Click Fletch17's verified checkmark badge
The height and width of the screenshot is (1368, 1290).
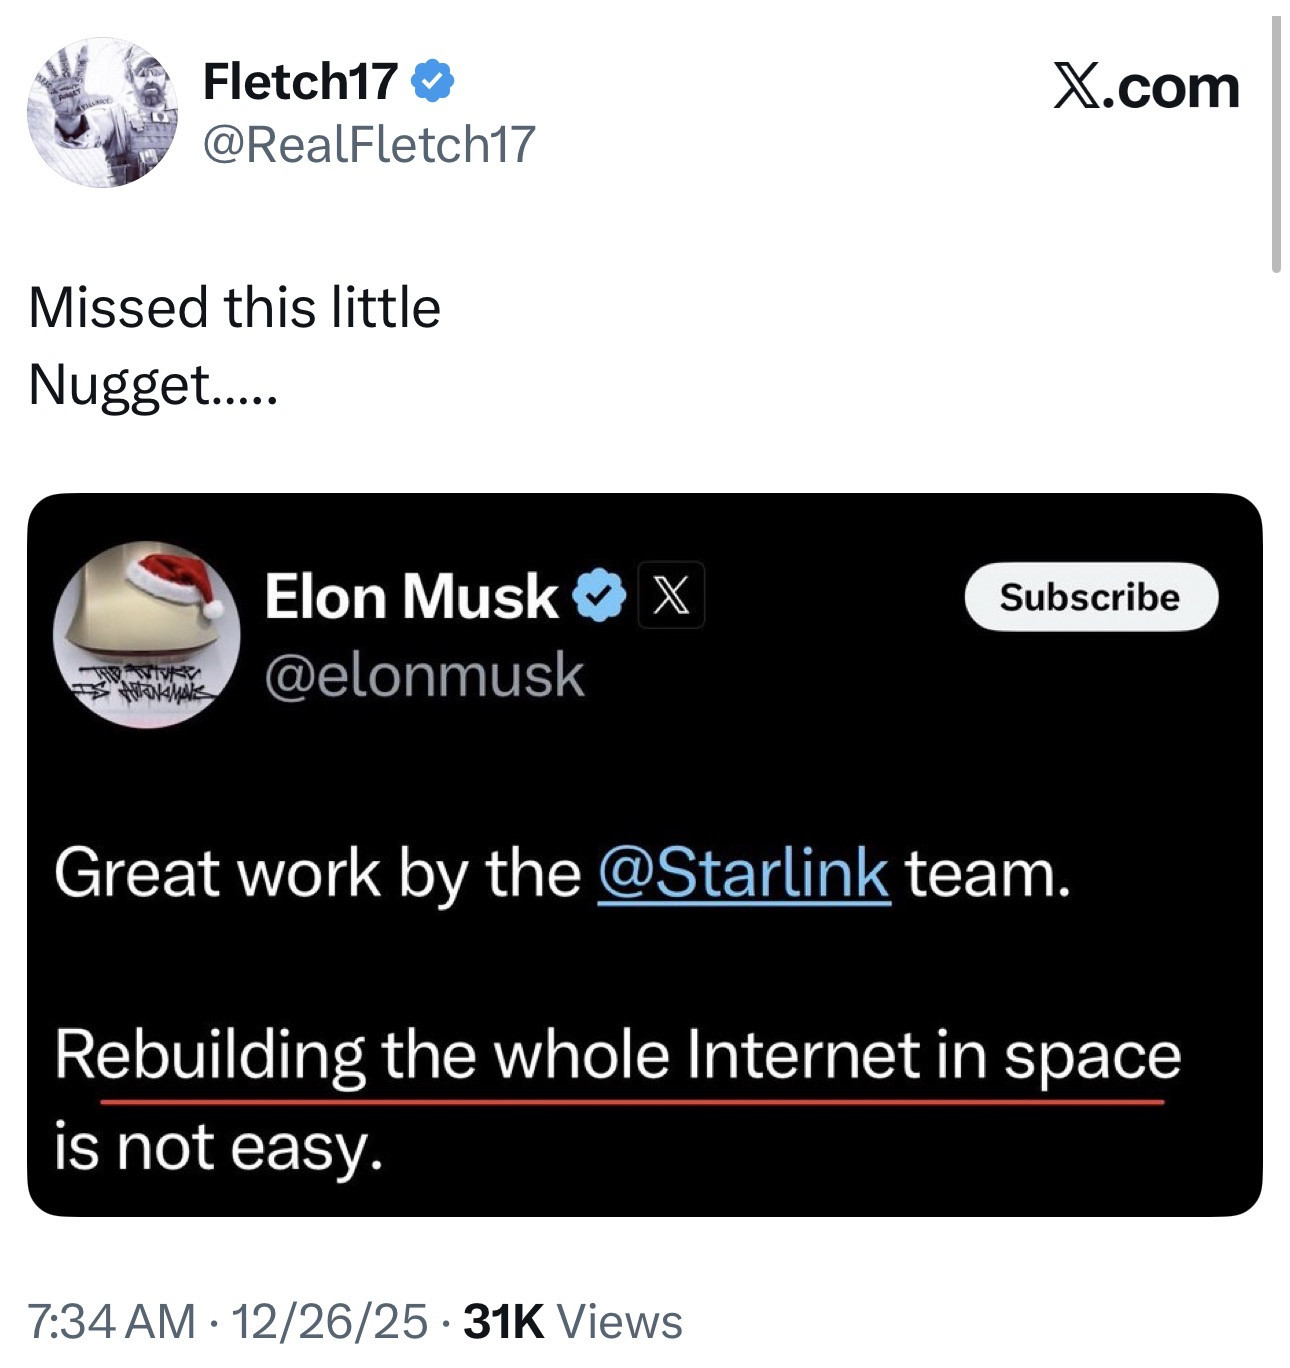433,81
